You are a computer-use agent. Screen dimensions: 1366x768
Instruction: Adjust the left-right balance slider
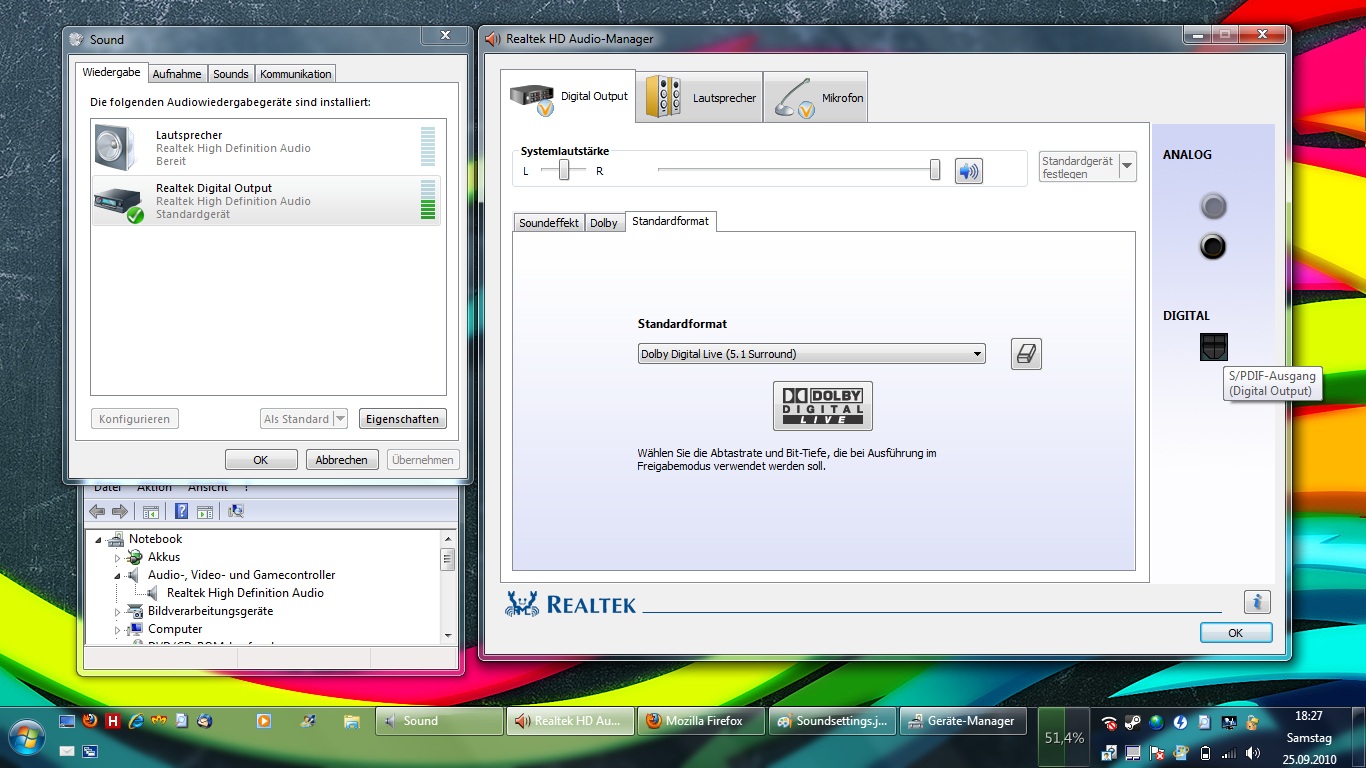pyautogui.click(x=564, y=171)
